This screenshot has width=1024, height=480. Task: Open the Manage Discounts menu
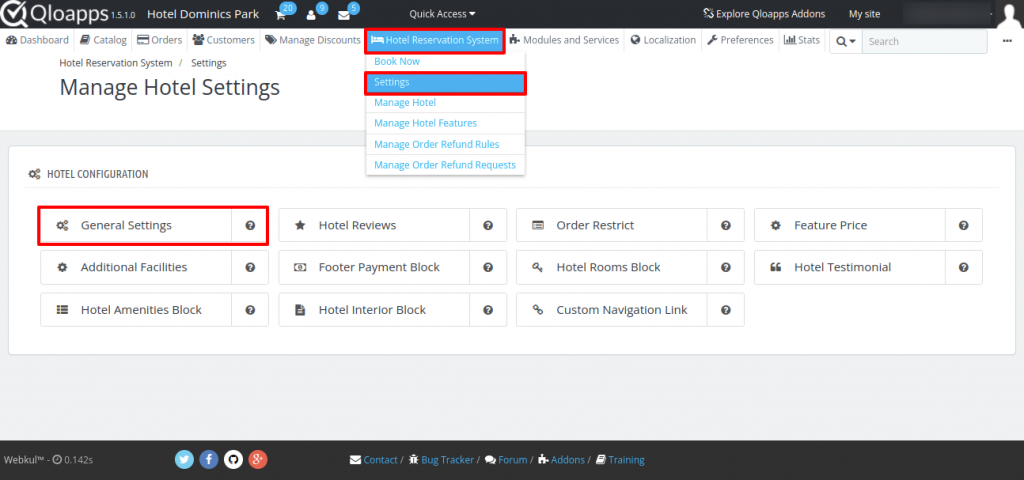coord(313,40)
